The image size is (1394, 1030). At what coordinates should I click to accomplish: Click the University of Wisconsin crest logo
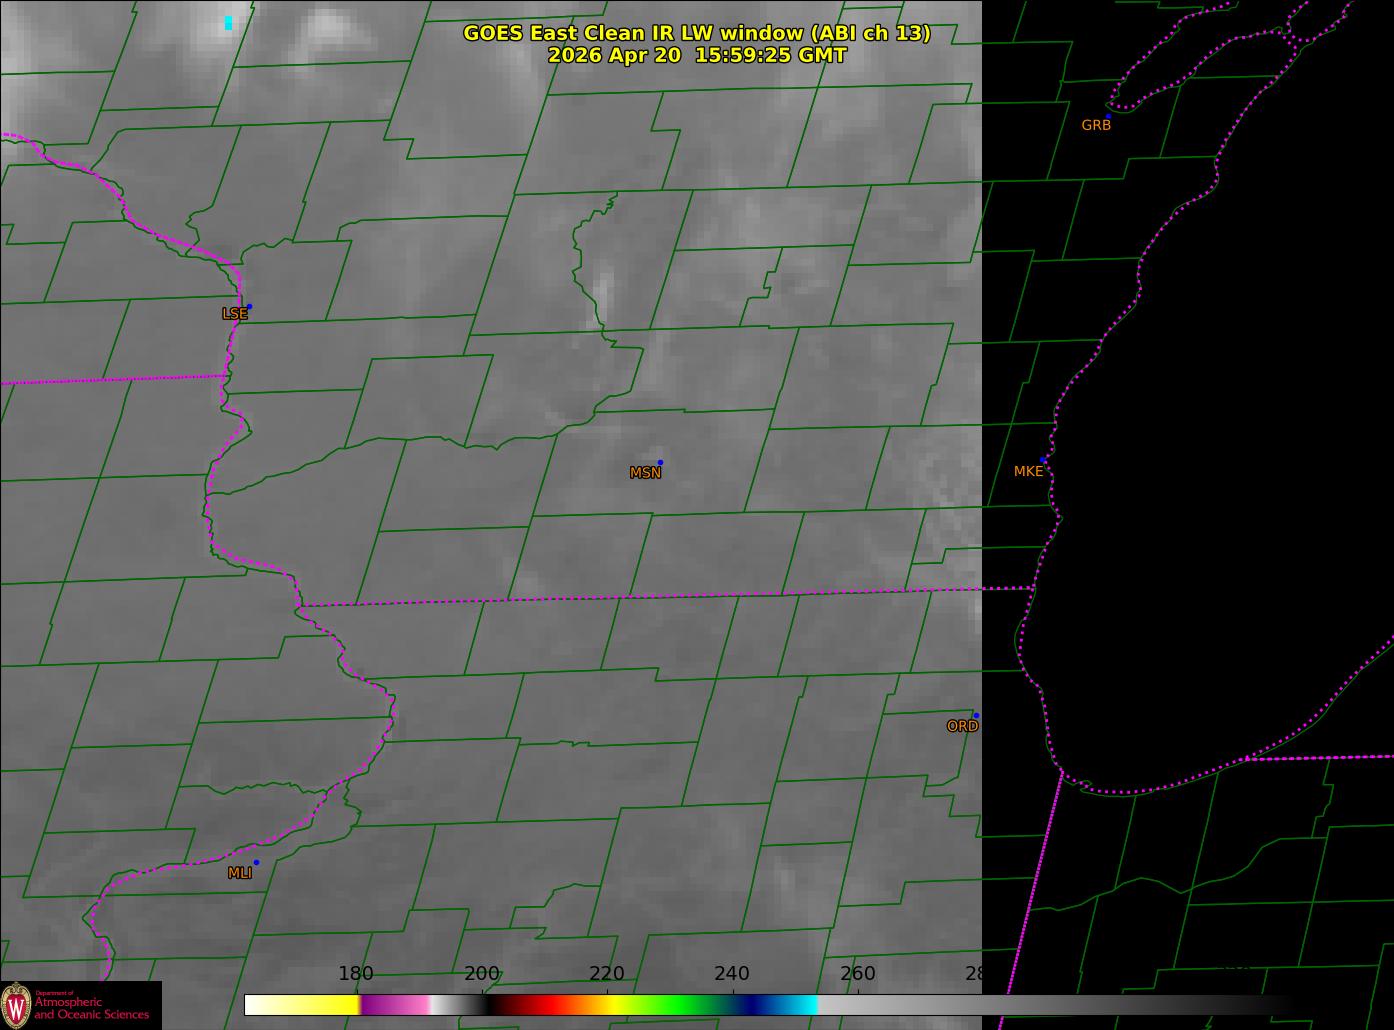[16, 1005]
